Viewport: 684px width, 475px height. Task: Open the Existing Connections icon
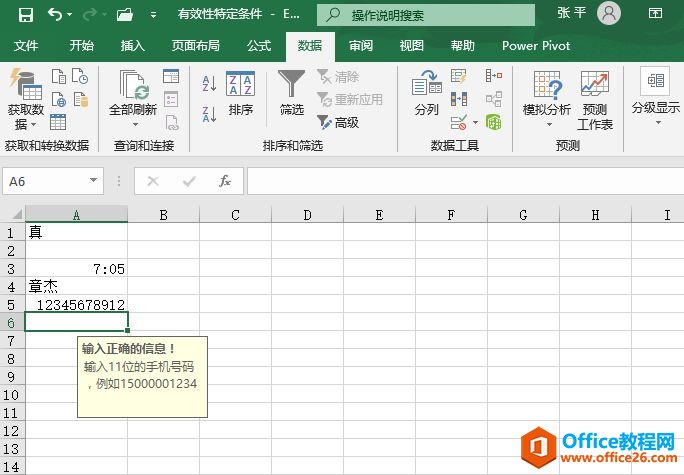coord(81,99)
